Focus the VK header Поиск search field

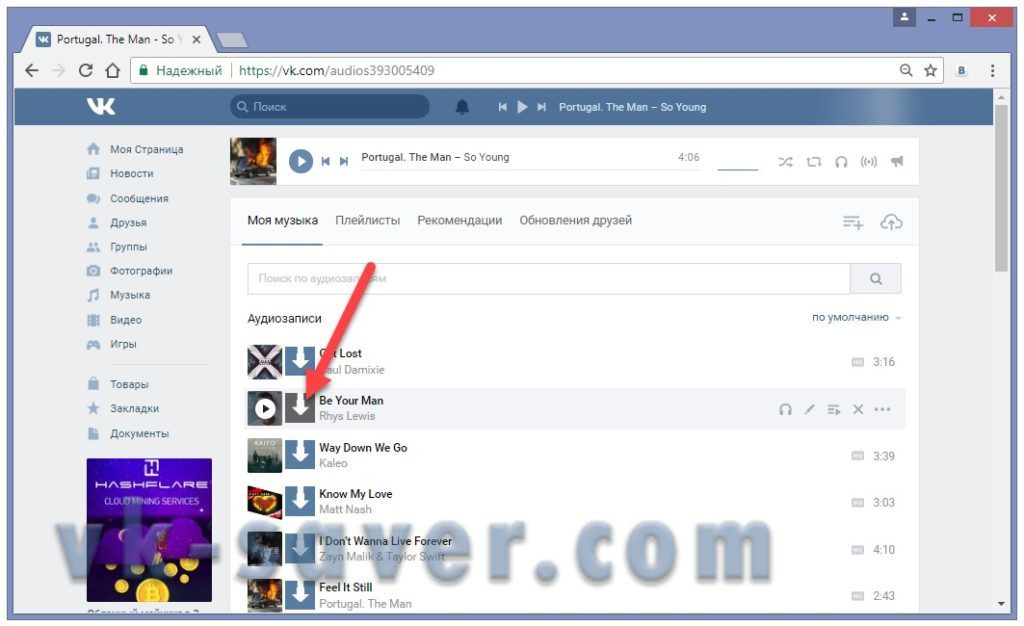point(330,106)
